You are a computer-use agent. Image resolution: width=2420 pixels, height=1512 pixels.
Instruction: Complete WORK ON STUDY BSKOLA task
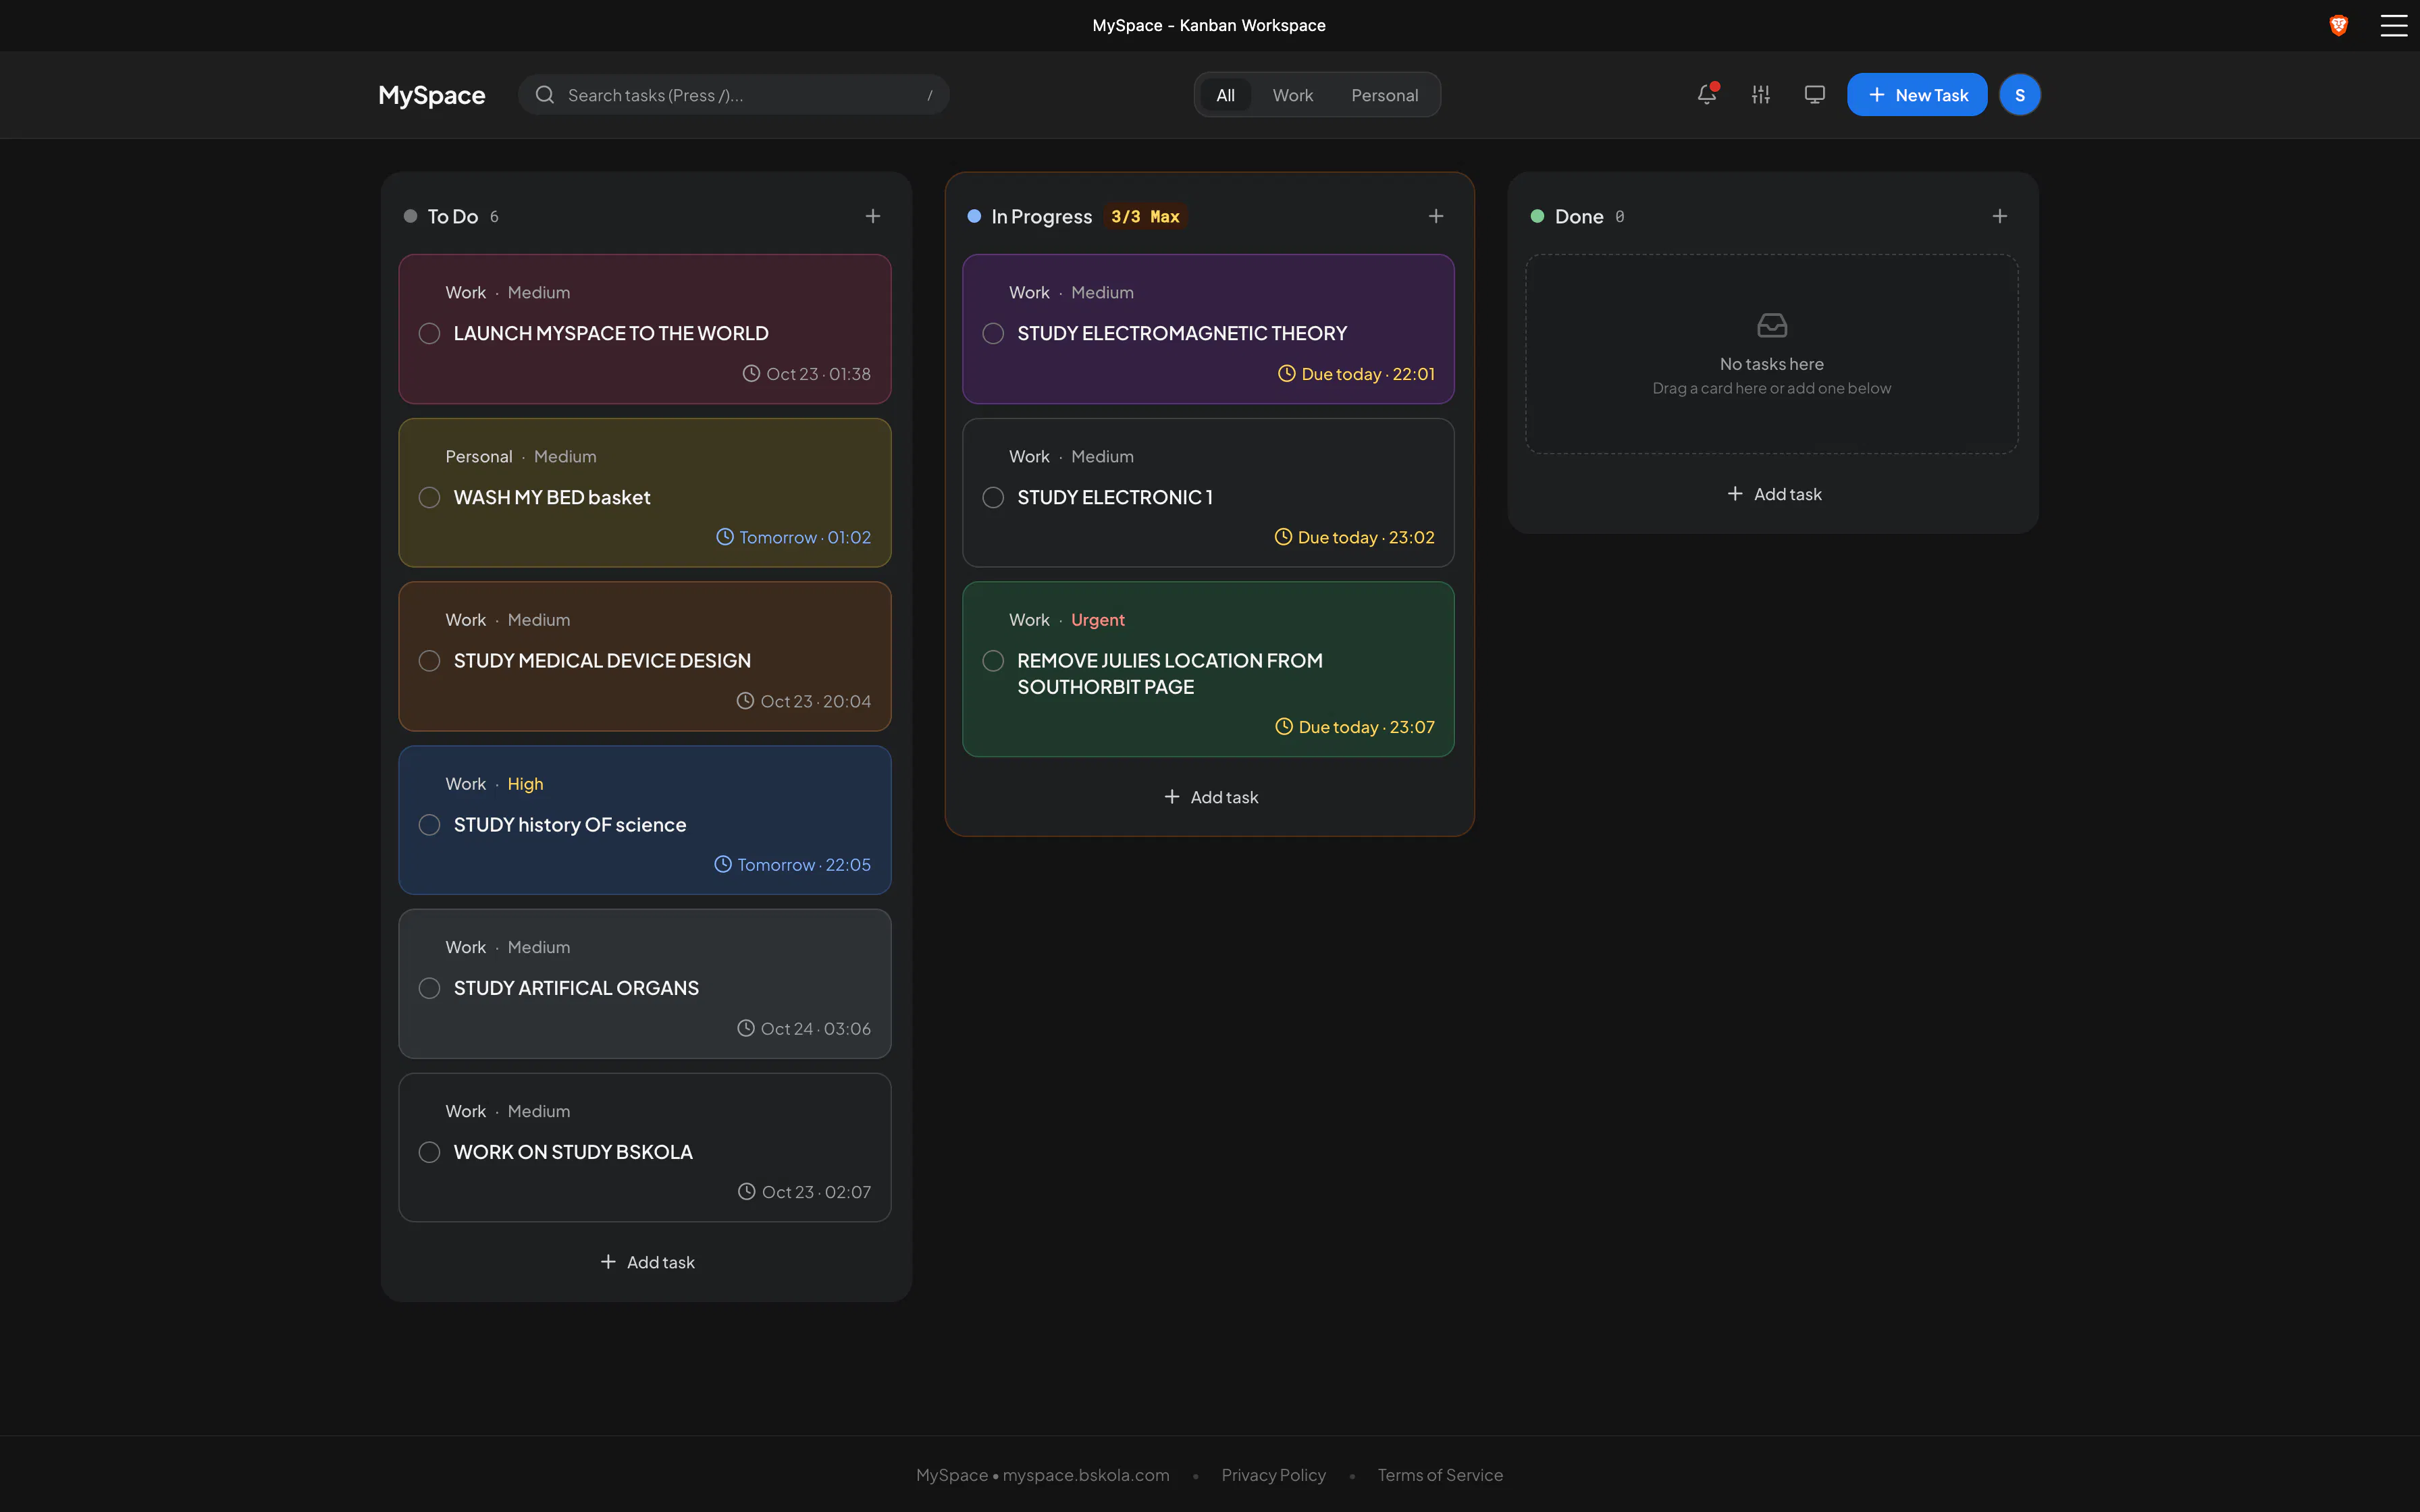click(429, 1152)
